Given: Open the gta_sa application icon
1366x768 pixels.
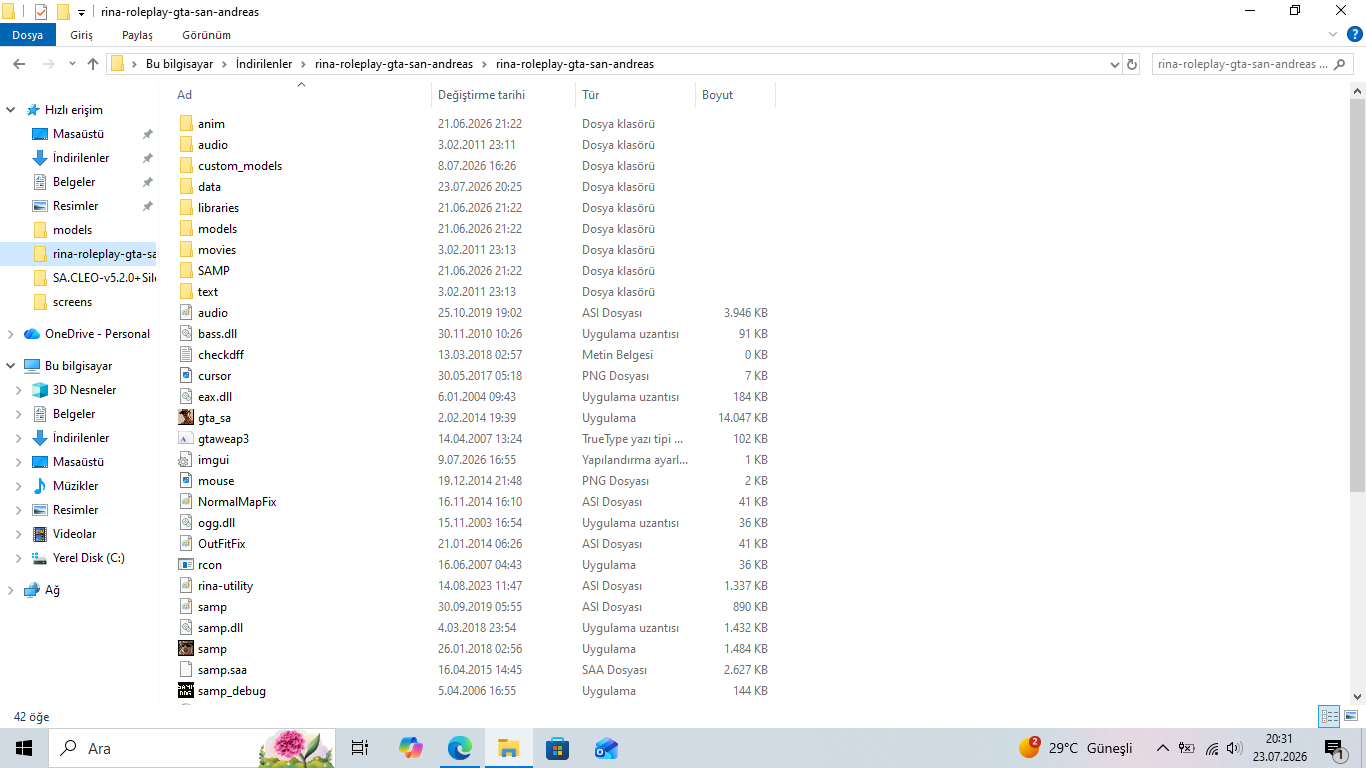Looking at the screenshot, I should pyautogui.click(x=186, y=418).
